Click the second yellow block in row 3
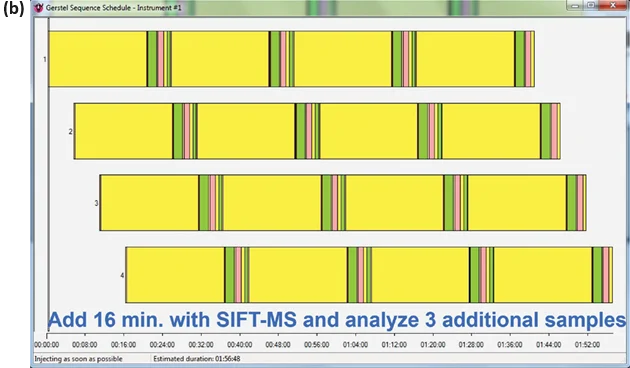 click(x=272, y=202)
